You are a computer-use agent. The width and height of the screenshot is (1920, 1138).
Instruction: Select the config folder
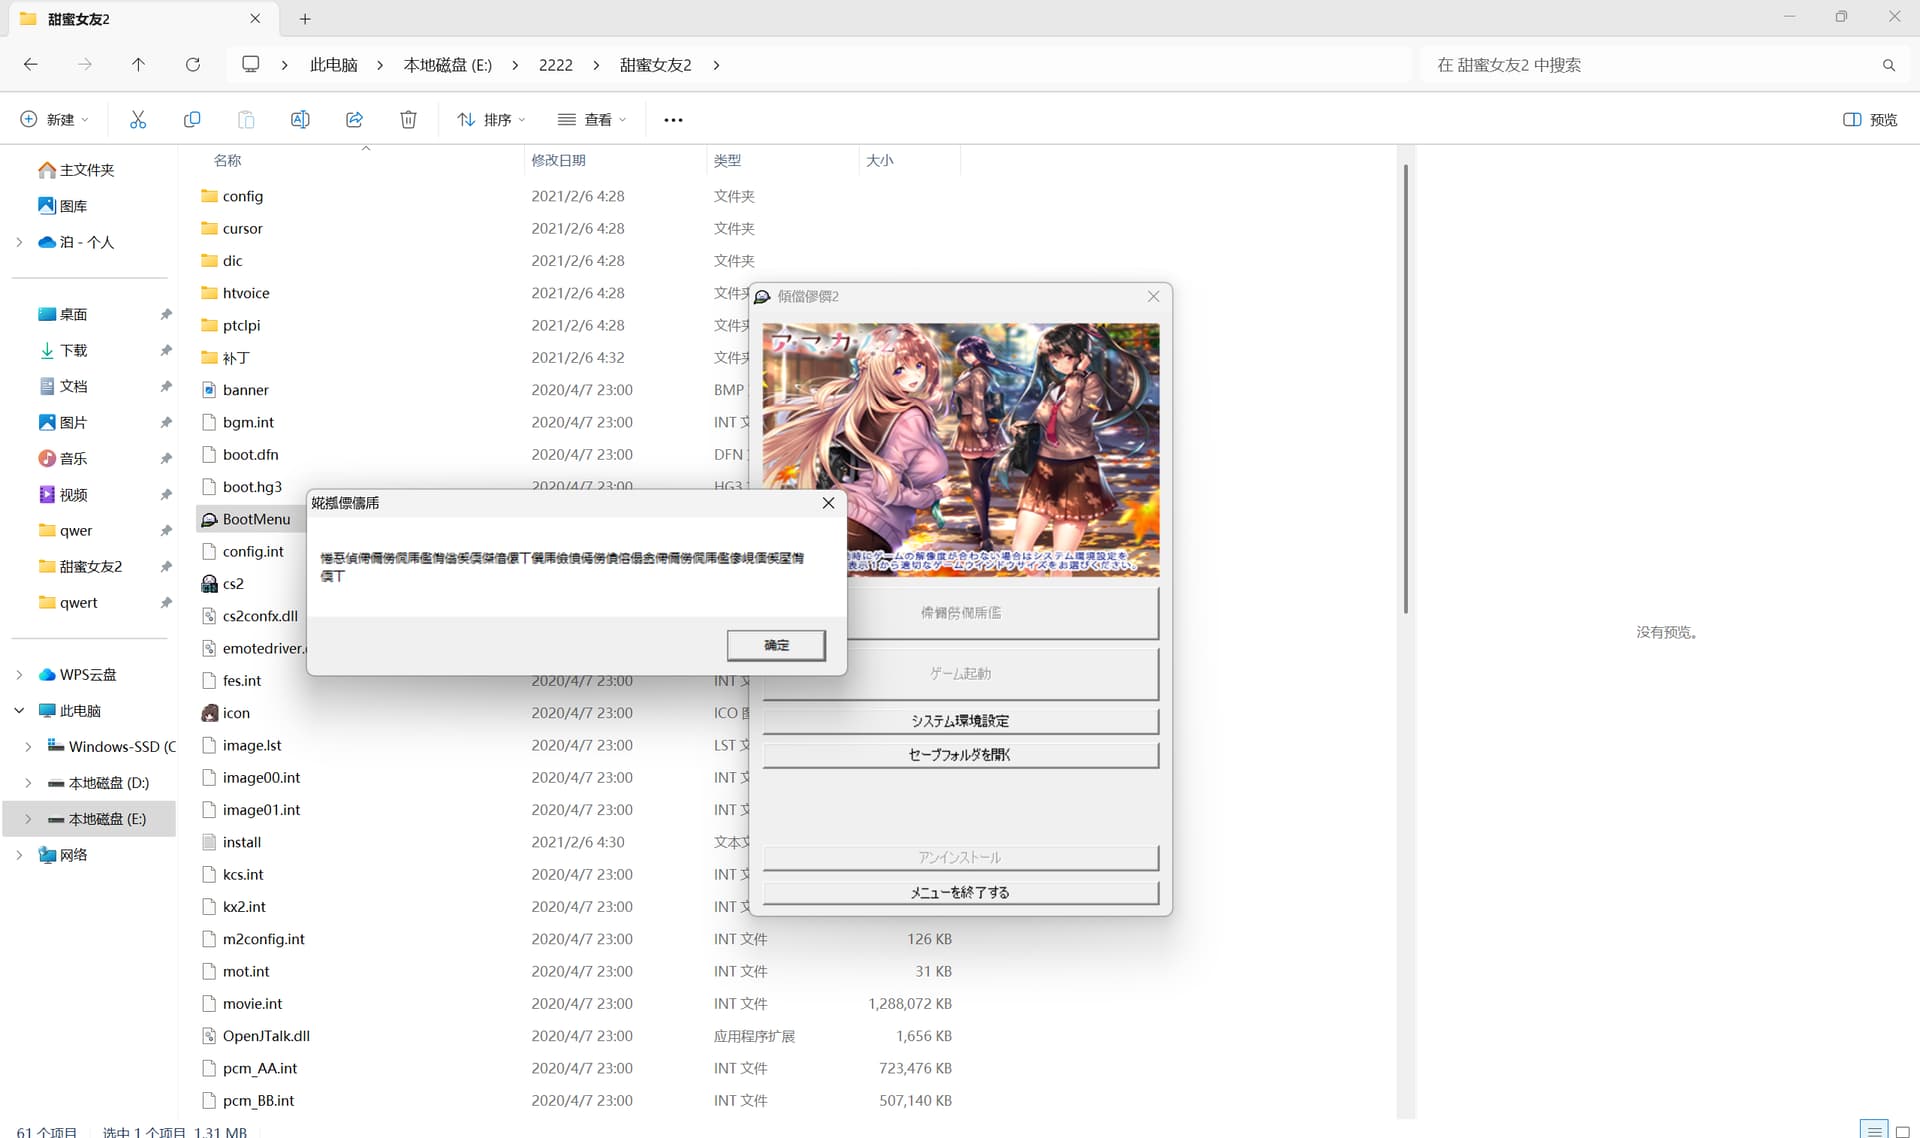pyautogui.click(x=232, y=196)
